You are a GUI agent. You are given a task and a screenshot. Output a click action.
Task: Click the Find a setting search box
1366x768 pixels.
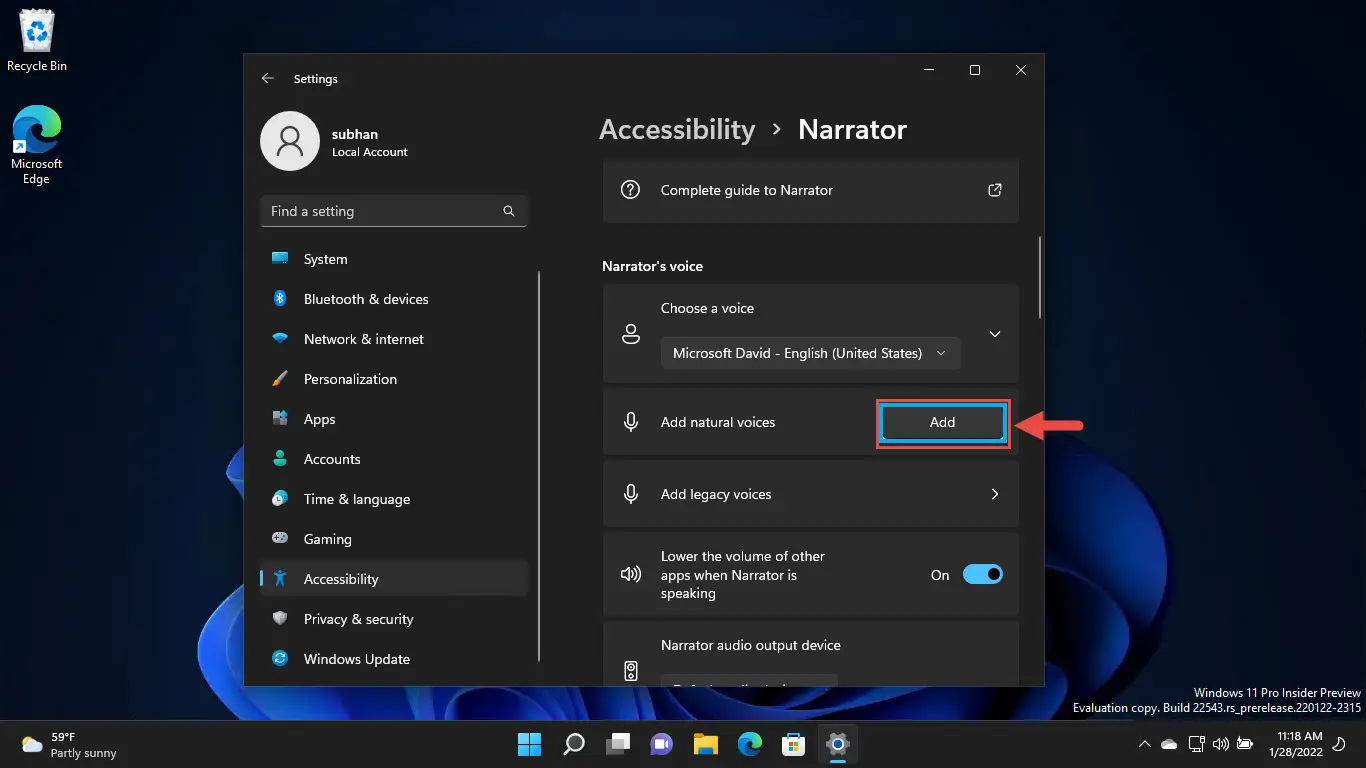394,211
